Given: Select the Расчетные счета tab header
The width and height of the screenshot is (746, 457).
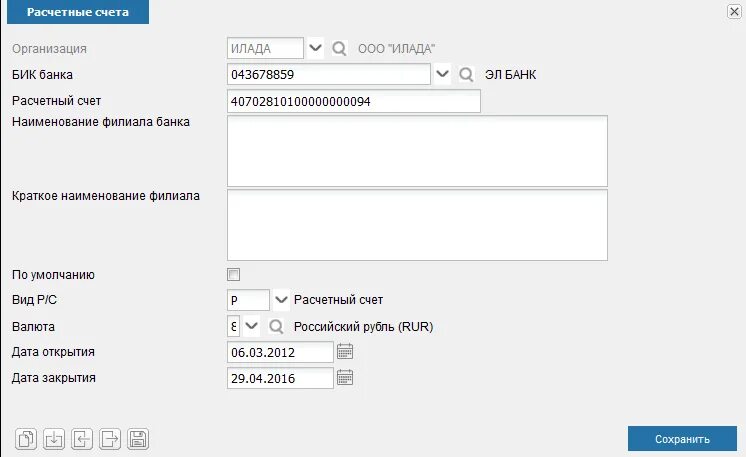Looking at the screenshot, I should pos(78,12).
